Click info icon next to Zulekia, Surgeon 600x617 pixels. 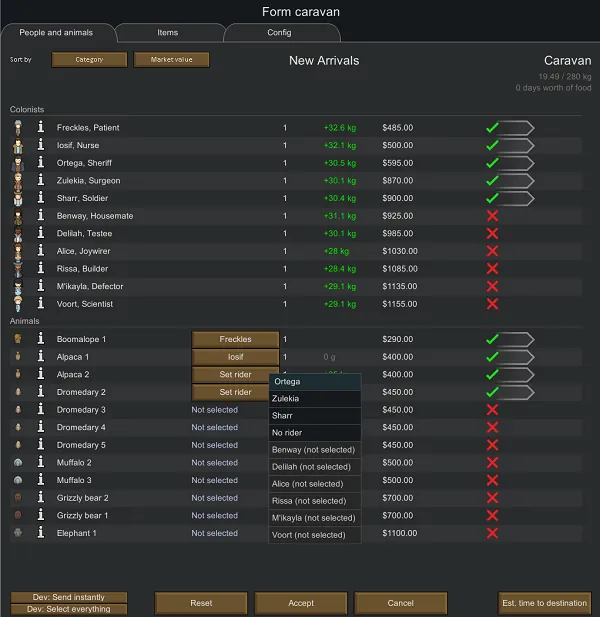pyautogui.click(x=41, y=181)
